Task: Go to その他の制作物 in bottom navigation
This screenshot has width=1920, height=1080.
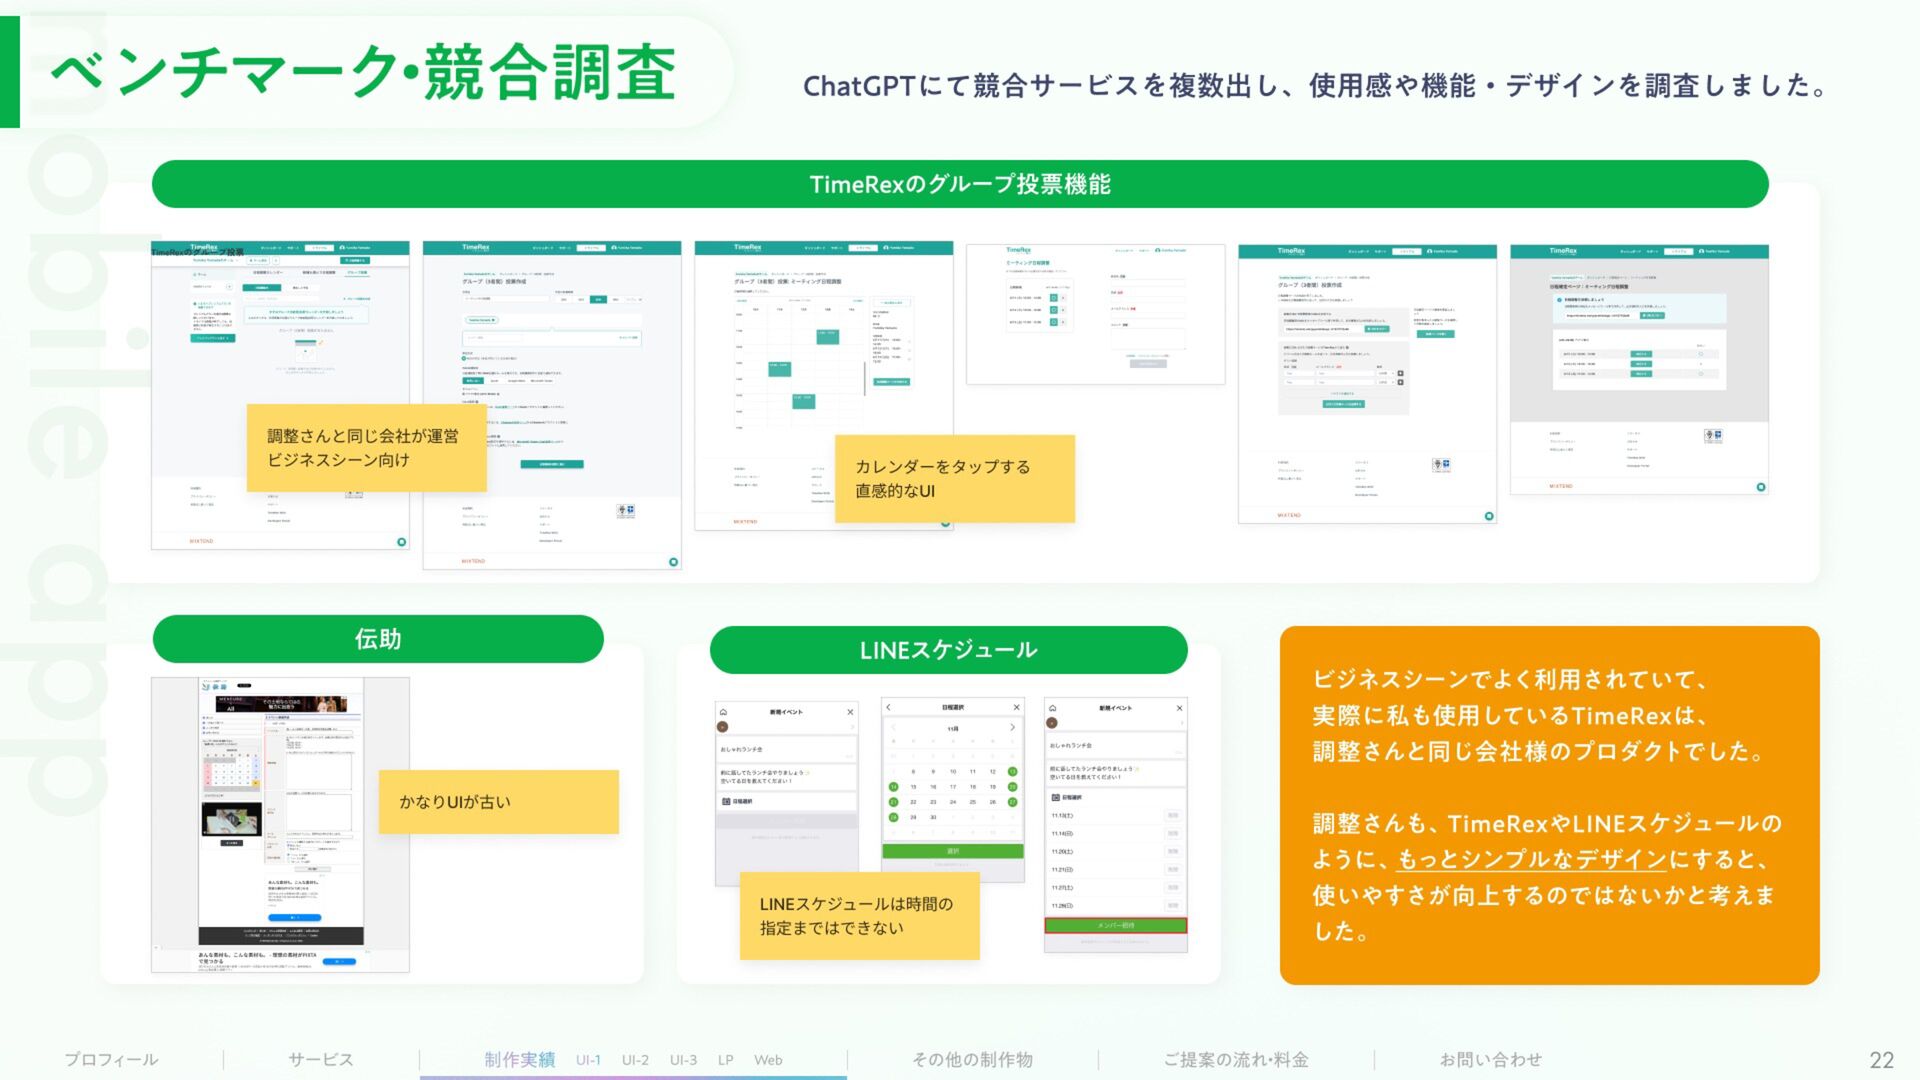Action: (972, 1060)
